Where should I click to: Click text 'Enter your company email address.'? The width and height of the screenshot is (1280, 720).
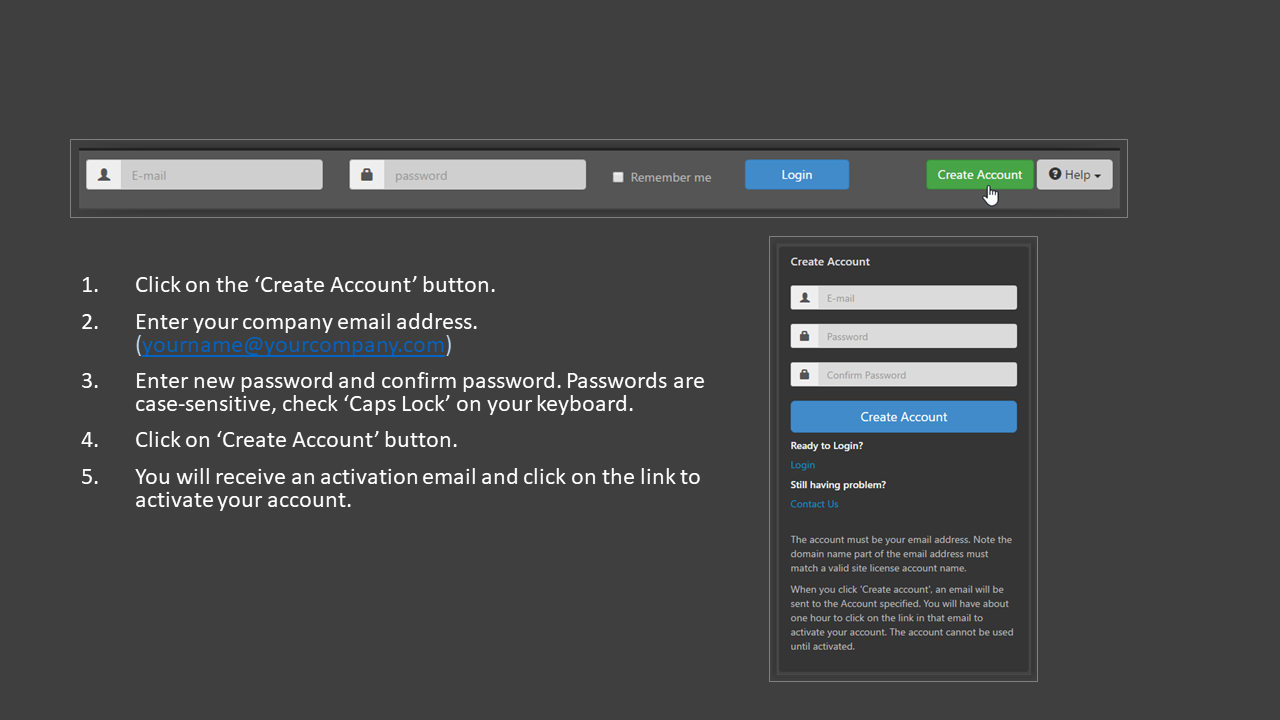[x=306, y=322]
